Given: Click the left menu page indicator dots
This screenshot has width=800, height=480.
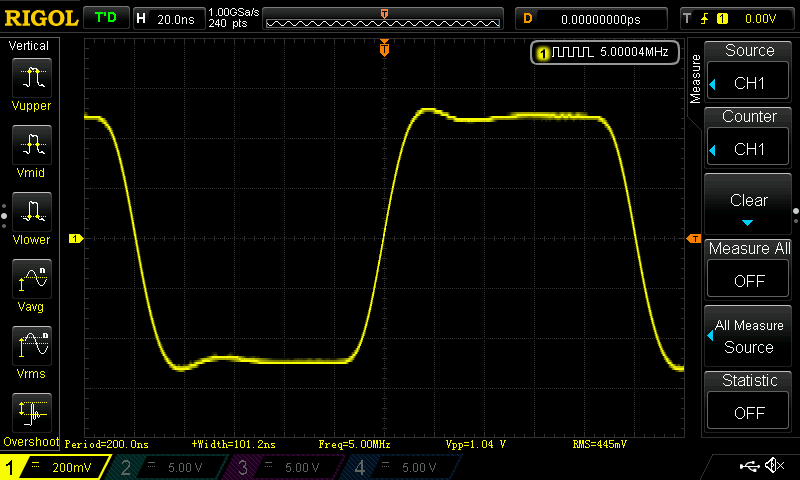Looking at the screenshot, I should coord(4,216).
